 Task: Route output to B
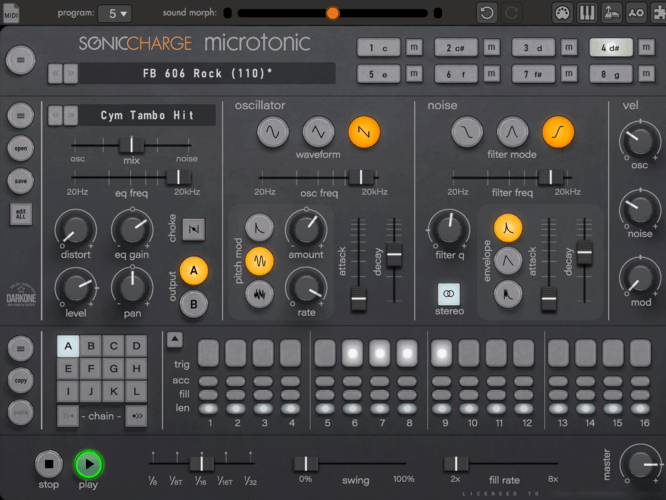coord(194,304)
